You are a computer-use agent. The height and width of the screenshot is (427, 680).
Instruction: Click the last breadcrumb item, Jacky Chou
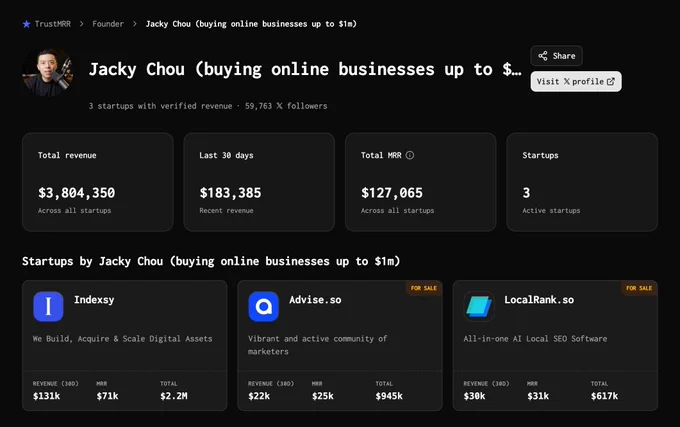click(x=251, y=24)
